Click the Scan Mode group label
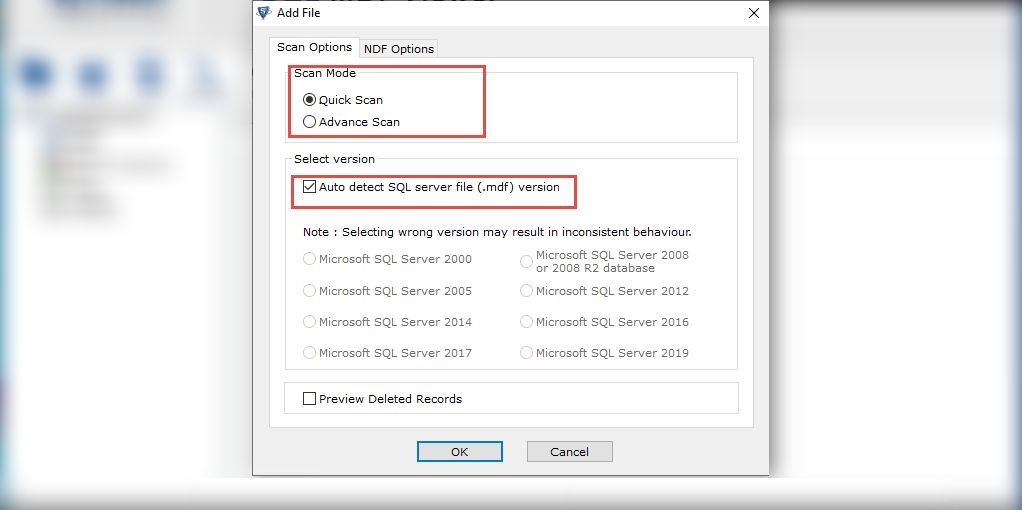Image resolution: width=1022 pixels, height=510 pixels. (325, 73)
